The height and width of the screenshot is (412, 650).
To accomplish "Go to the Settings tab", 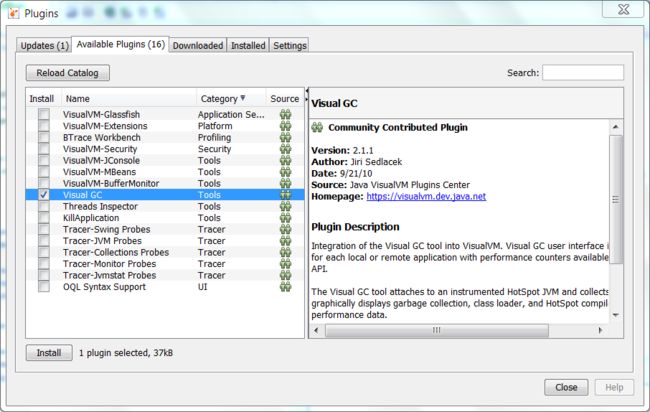I will pos(290,45).
